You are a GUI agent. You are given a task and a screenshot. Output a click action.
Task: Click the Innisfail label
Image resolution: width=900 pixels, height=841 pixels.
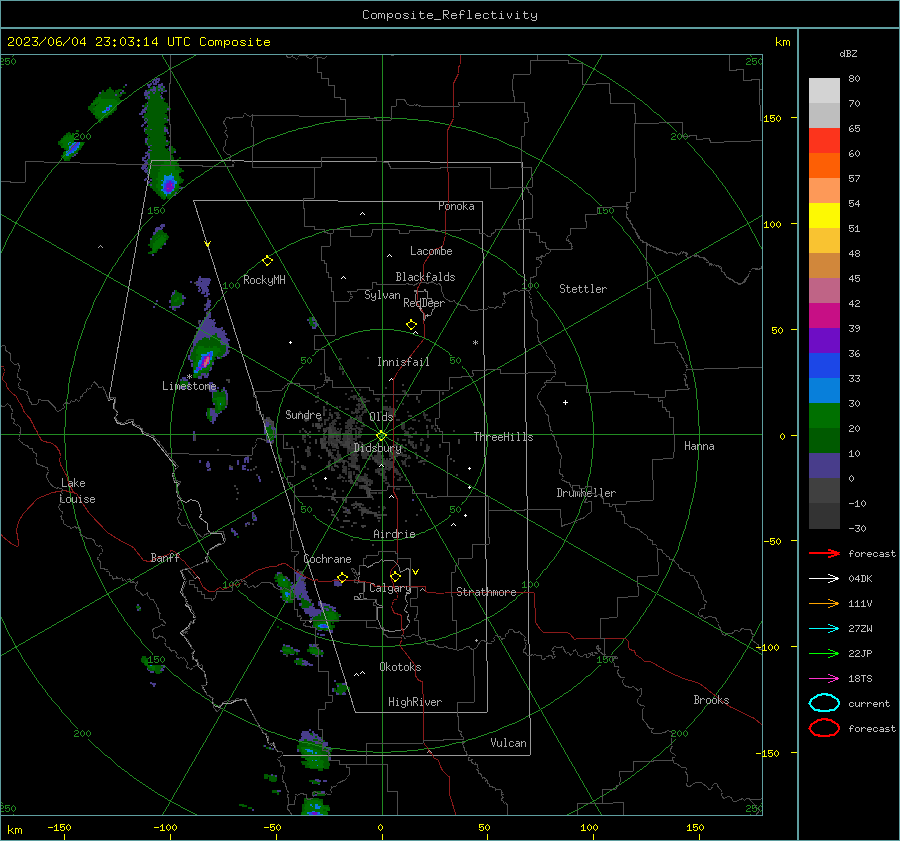coord(403,362)
